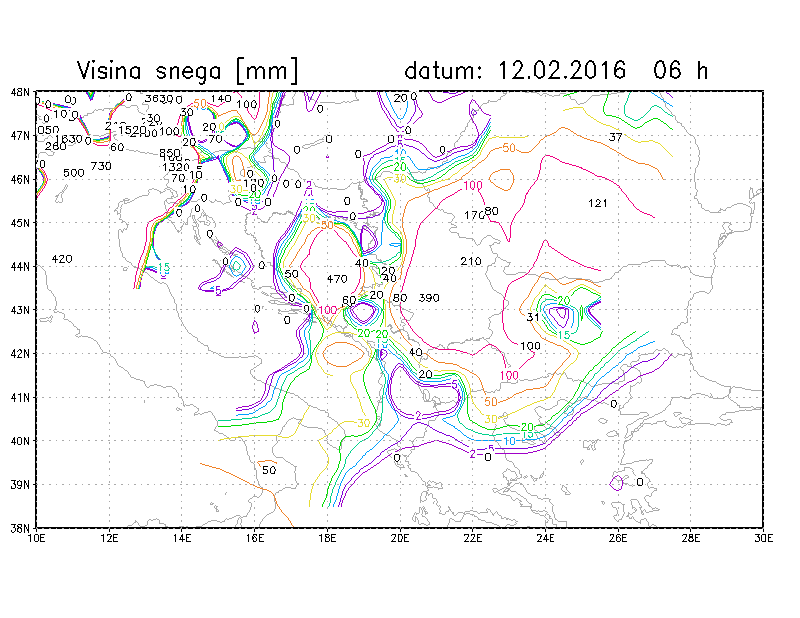Click the 20E longitude axis label
This screenshot has width=800, height=618.
click(400, 538)
